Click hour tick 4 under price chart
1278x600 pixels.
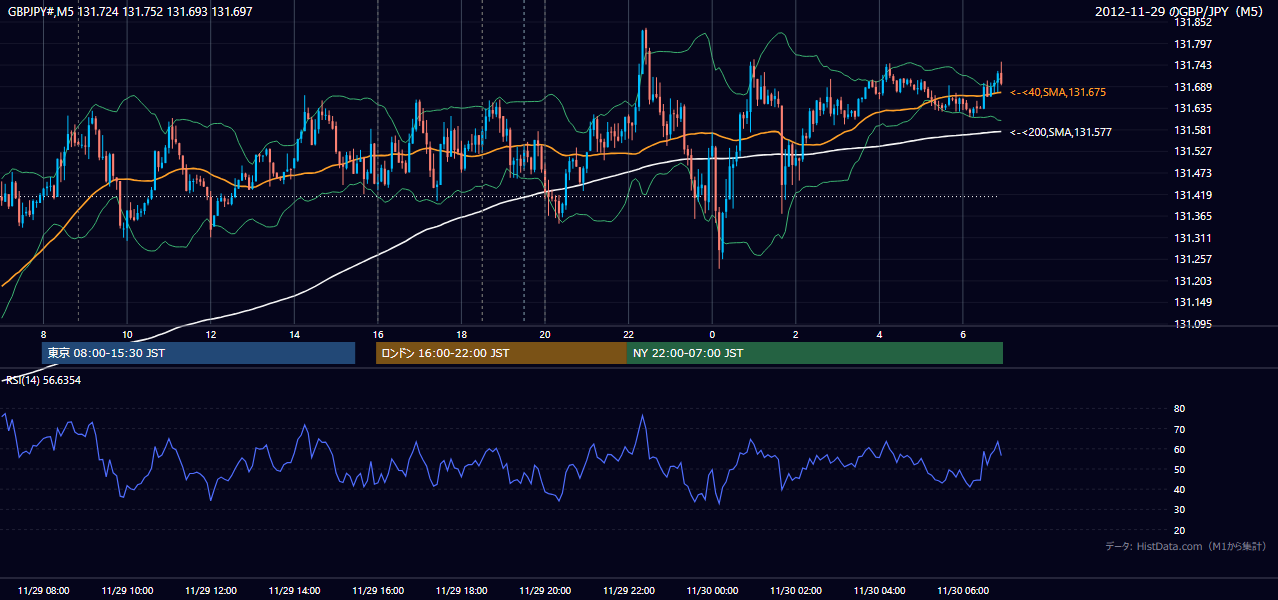879,334
